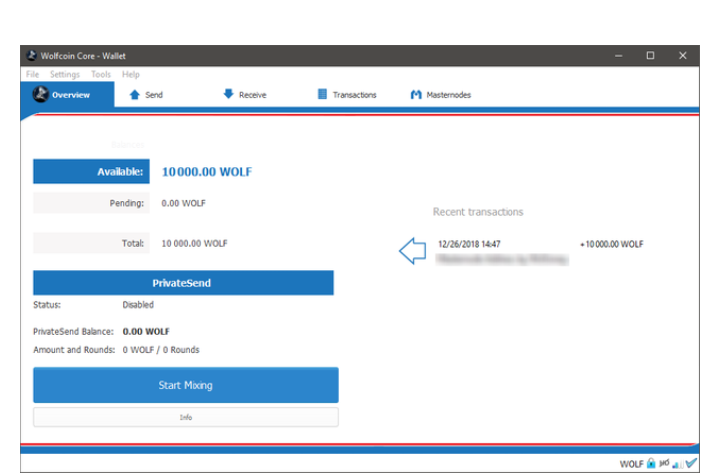Open the WOLF unit selector in status bar
This screenshot has width=719, height=474.
click(x=631, y=464)
